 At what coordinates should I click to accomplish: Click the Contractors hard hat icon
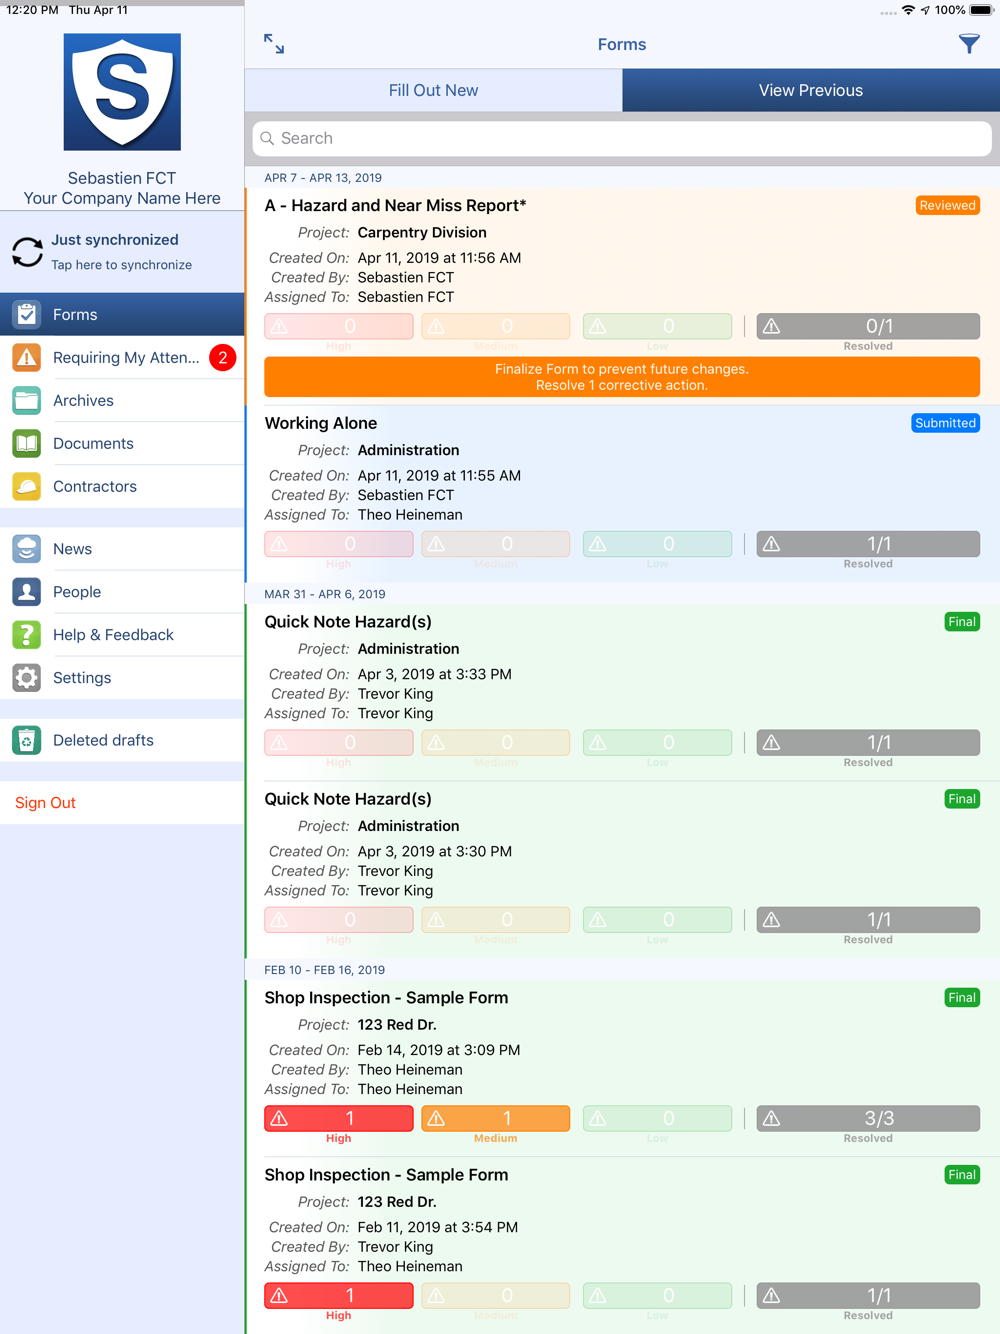coord(27,486)
